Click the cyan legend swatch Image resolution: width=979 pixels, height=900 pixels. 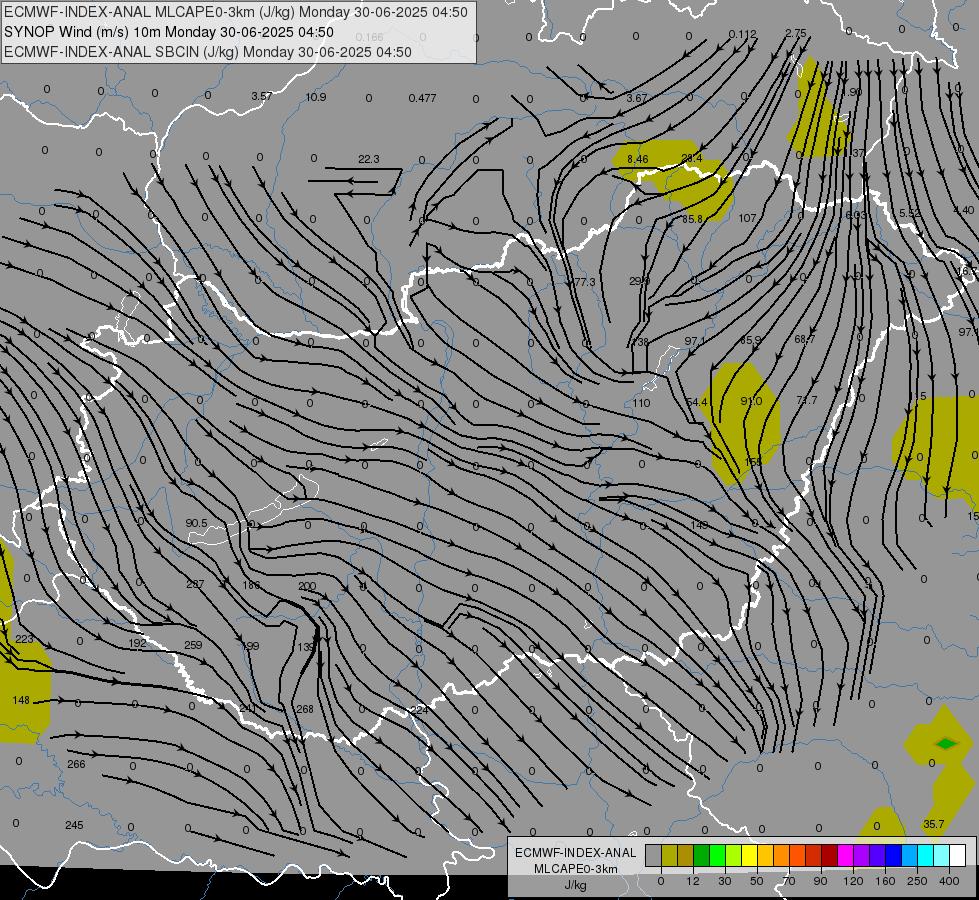click(x=925, y=855)
